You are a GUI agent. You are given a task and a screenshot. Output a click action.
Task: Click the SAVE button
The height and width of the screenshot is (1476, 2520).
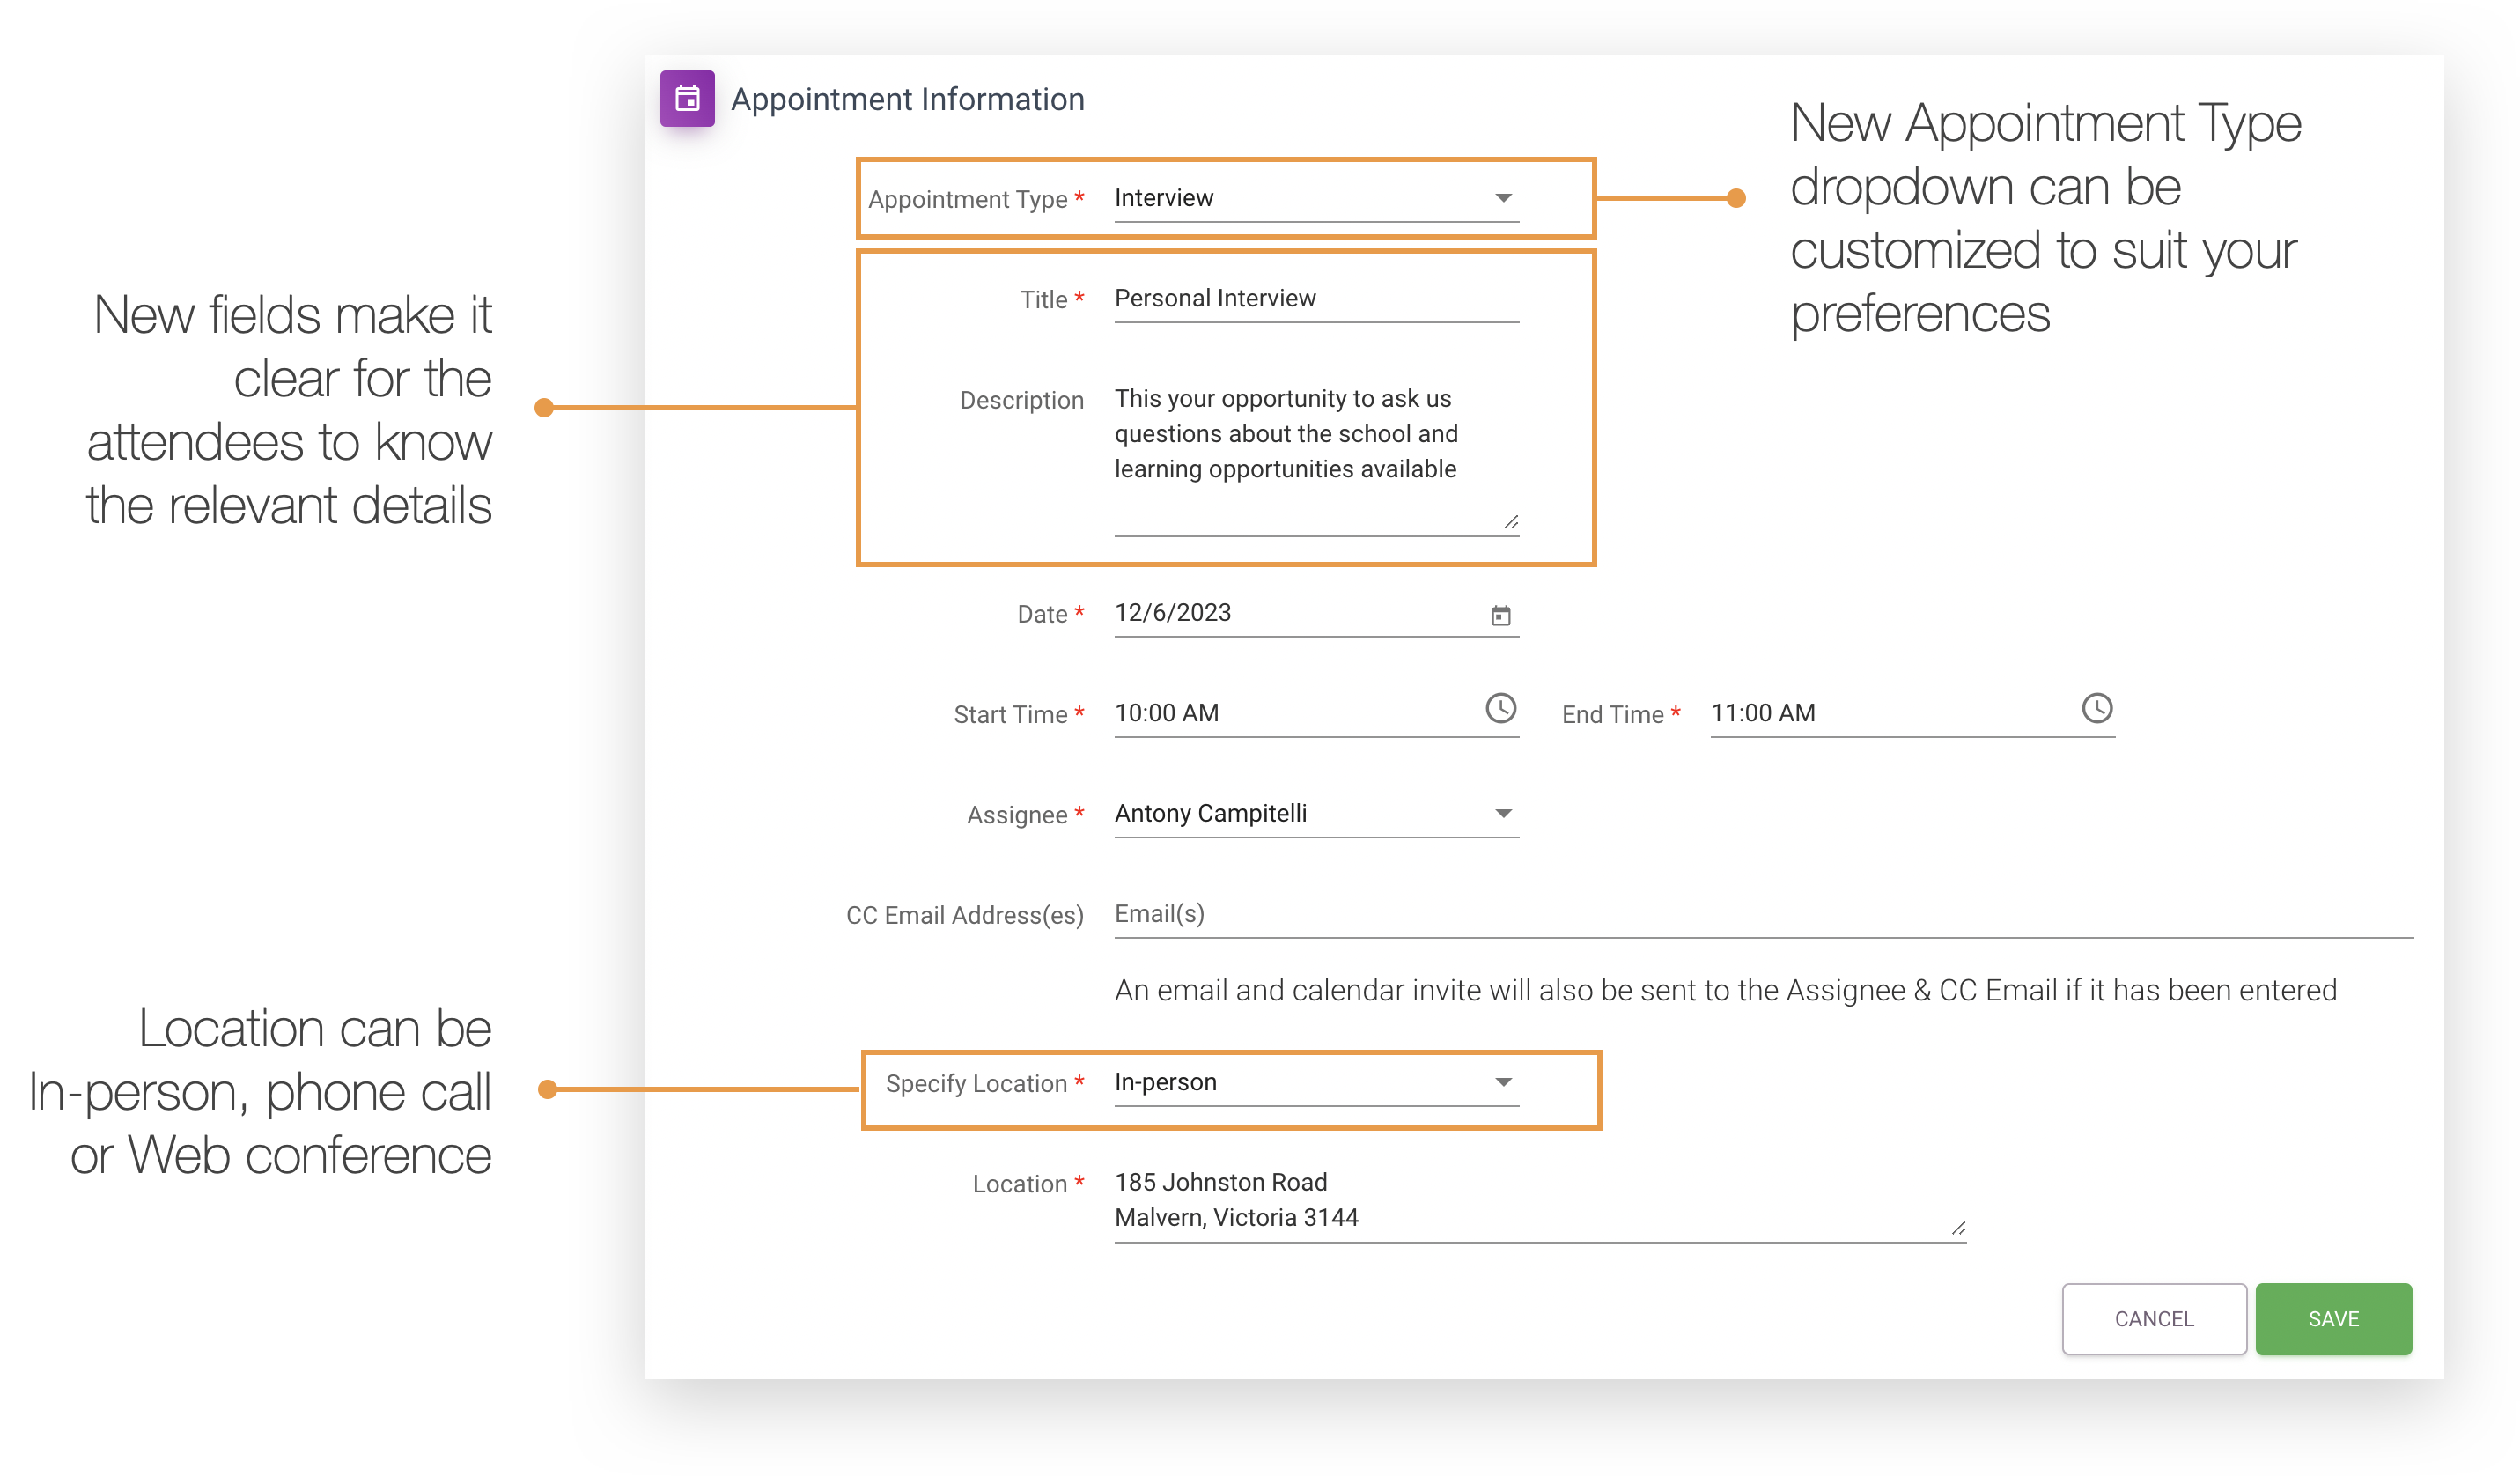pos(2333,1319)
